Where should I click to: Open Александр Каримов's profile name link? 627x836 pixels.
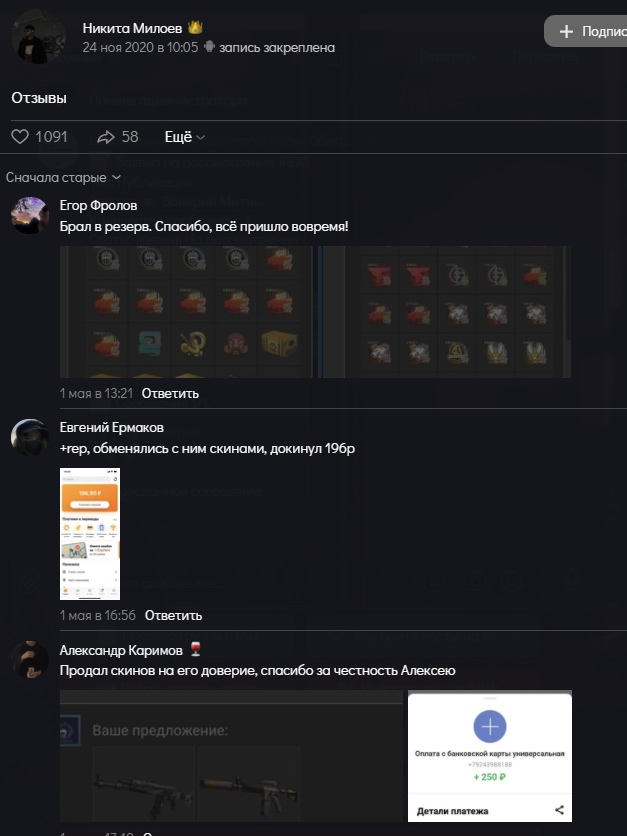(x=121, y=650)
